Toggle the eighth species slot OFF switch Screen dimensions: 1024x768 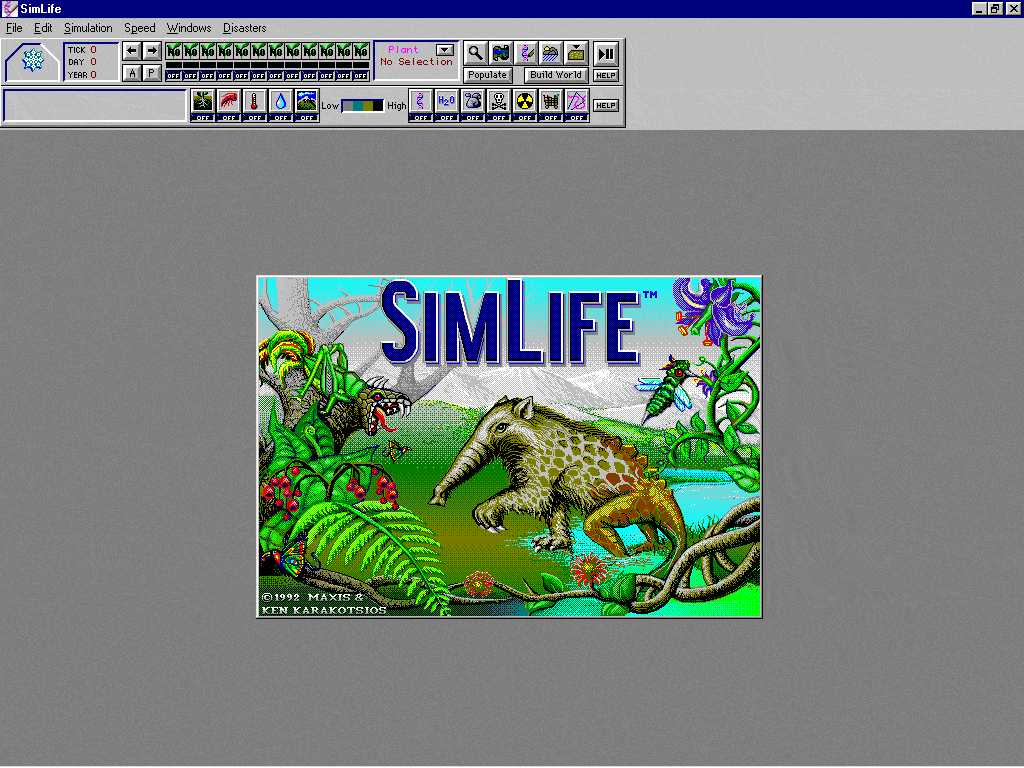[293, 76]
